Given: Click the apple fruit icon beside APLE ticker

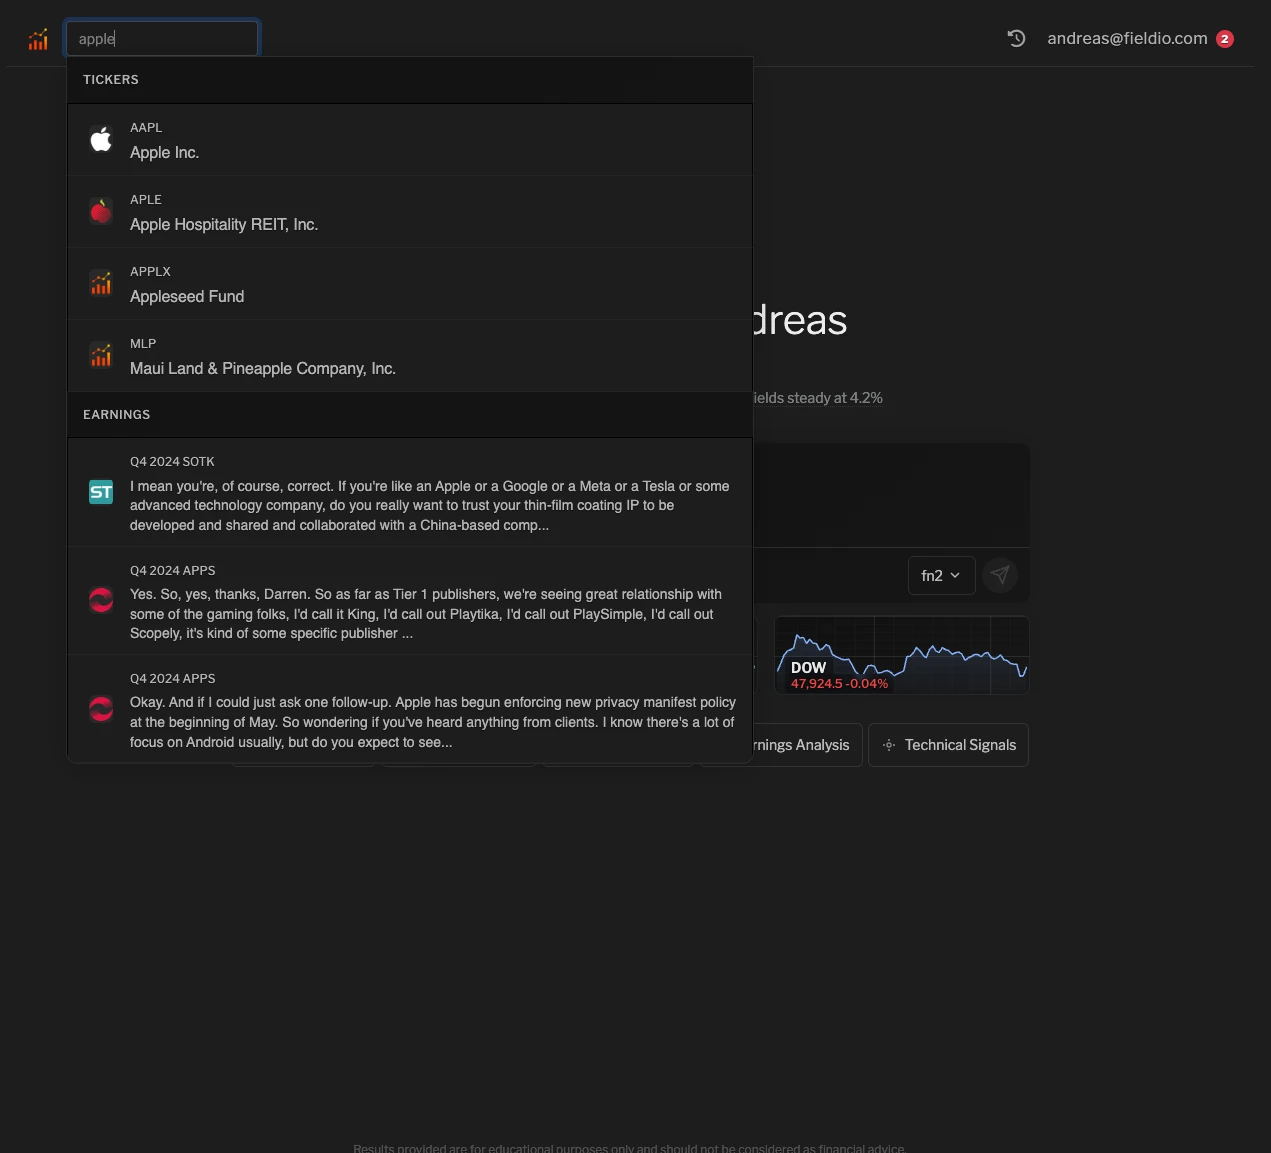Looking at the screenshot, I should (x=100, y=211).
